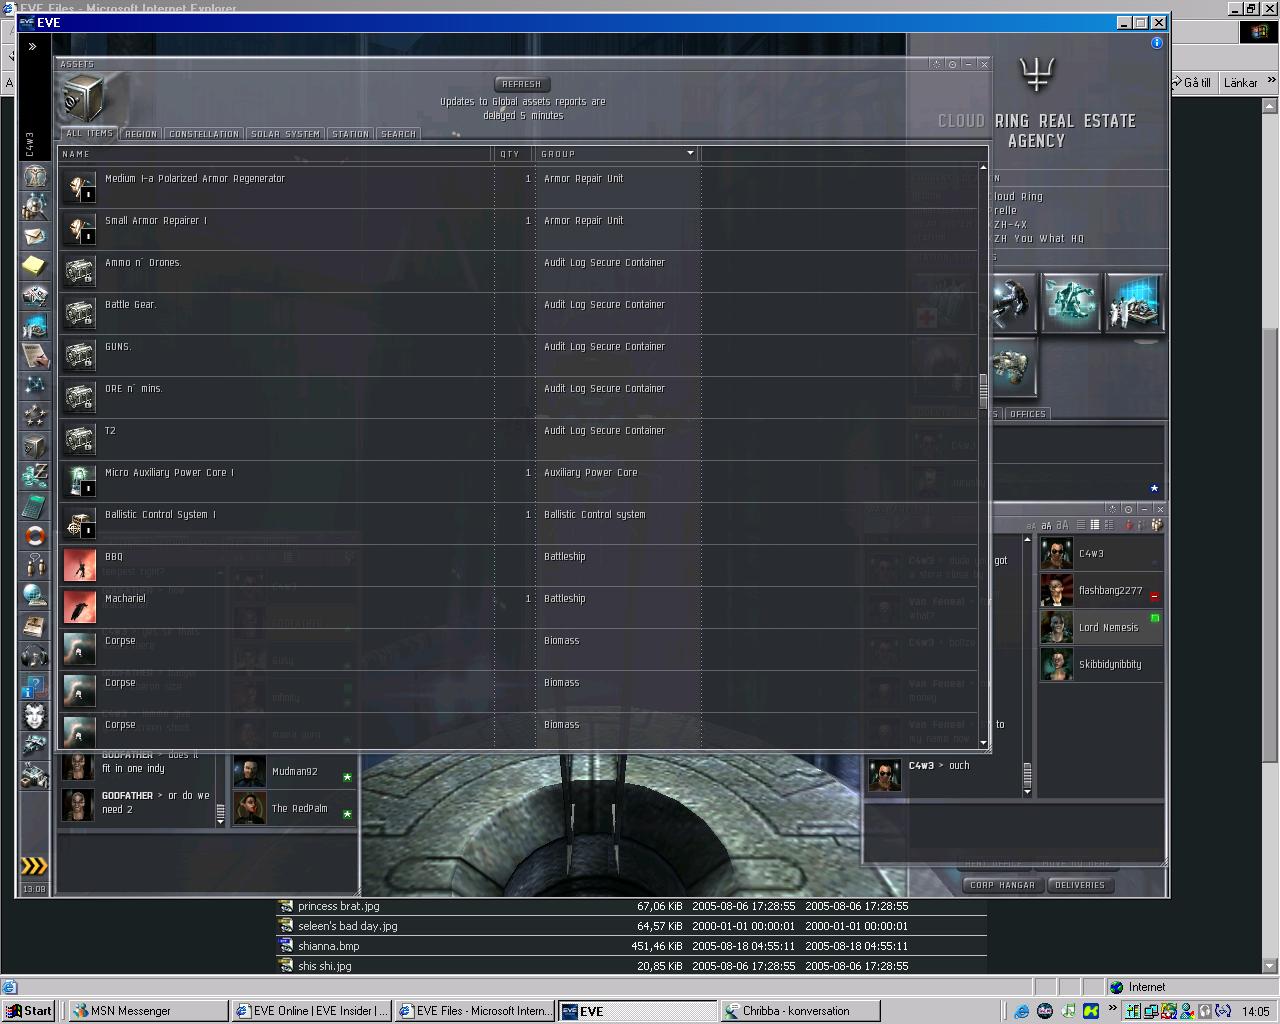Open the Search tab in Assets
This screenshot has height=1024, width=1280.
(x=398, y=134)
